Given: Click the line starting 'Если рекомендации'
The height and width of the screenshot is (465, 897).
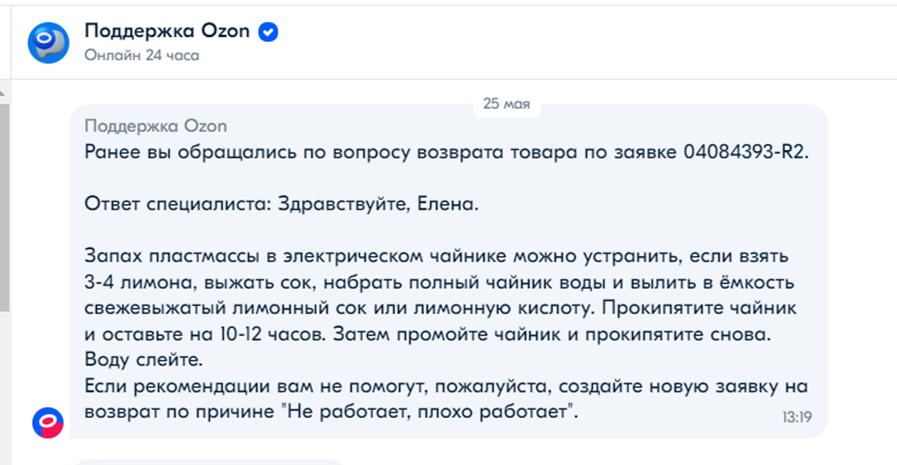Looking at the screenshot, I should pos(446,386).
